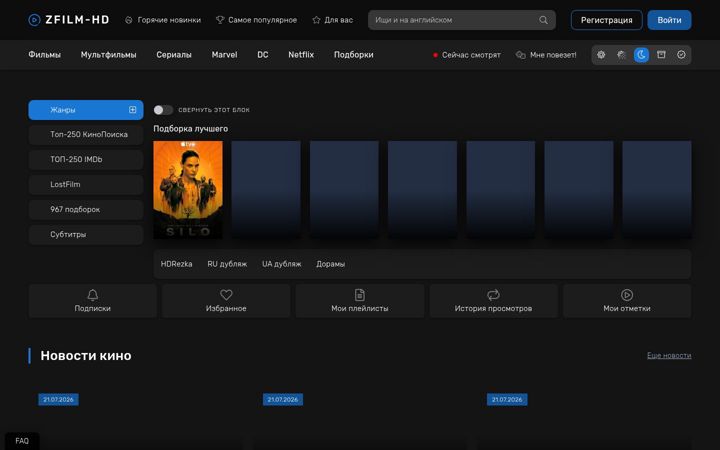Select the RU дубляж tab

(227, 264)
